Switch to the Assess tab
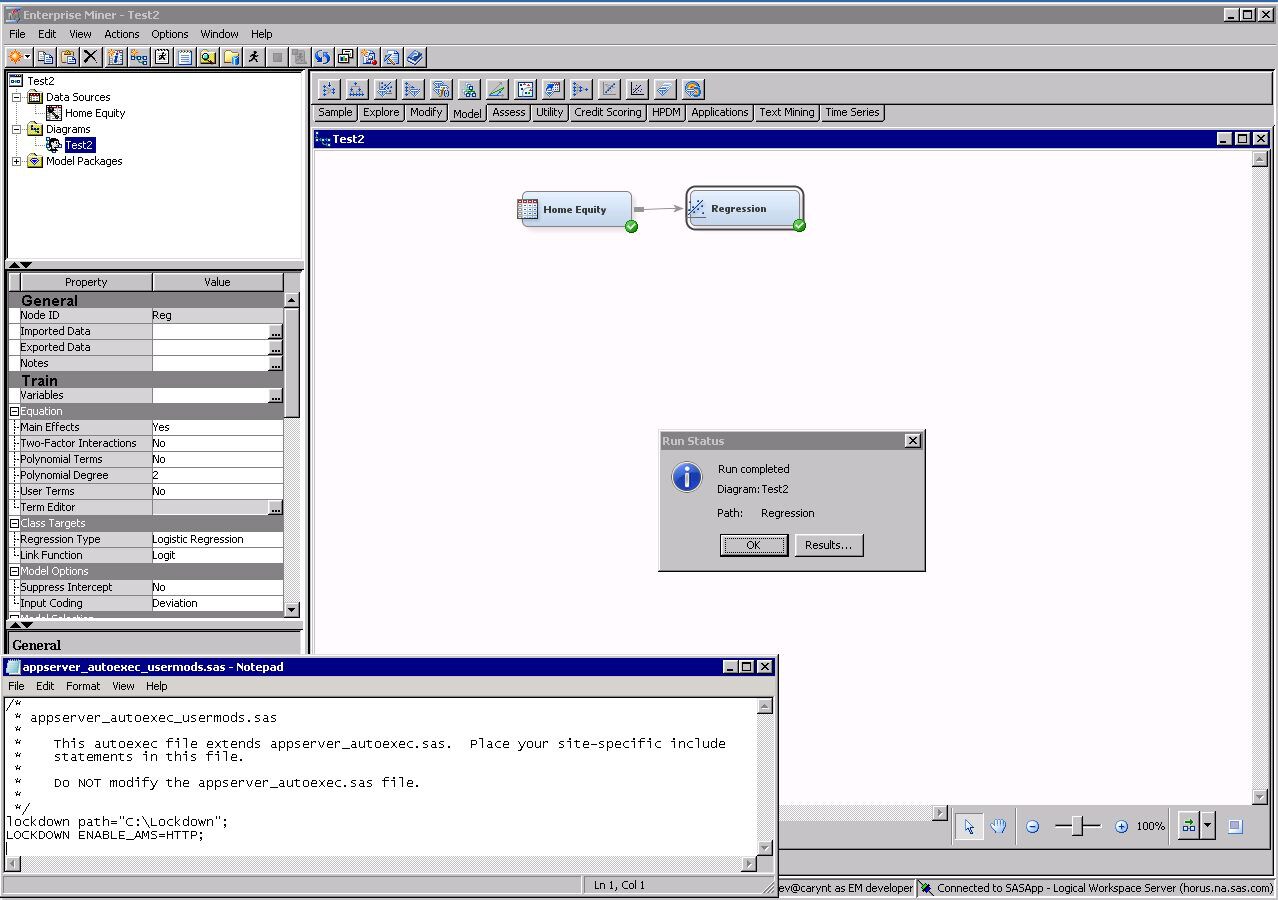The height and width of the screenshot is (900, 1278). (508, 113)
